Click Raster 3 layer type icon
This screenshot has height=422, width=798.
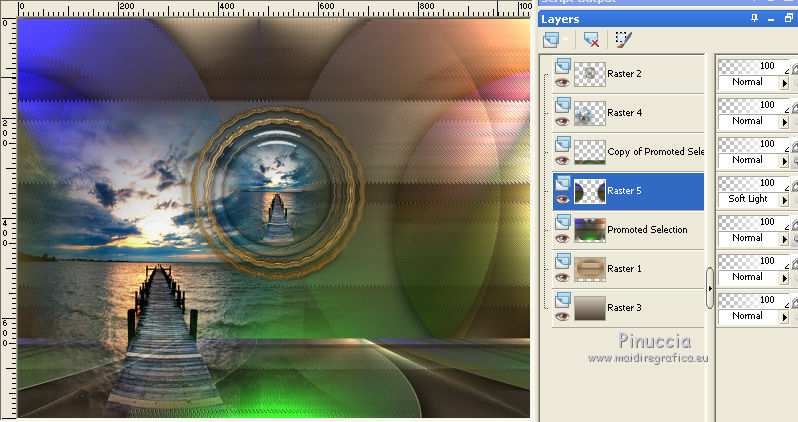coord(563,300)
